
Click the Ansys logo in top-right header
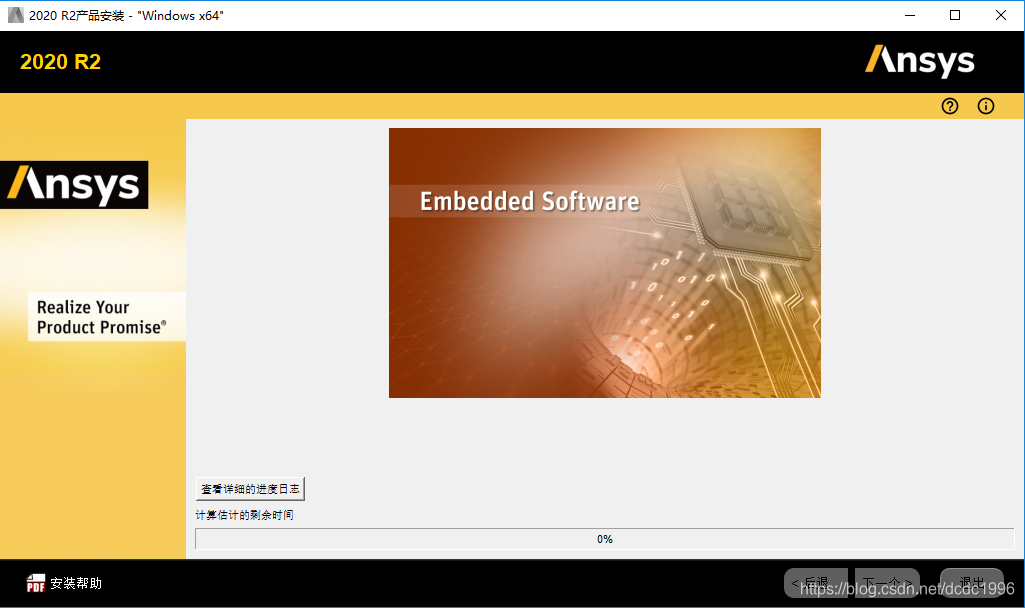click(919, 61)
